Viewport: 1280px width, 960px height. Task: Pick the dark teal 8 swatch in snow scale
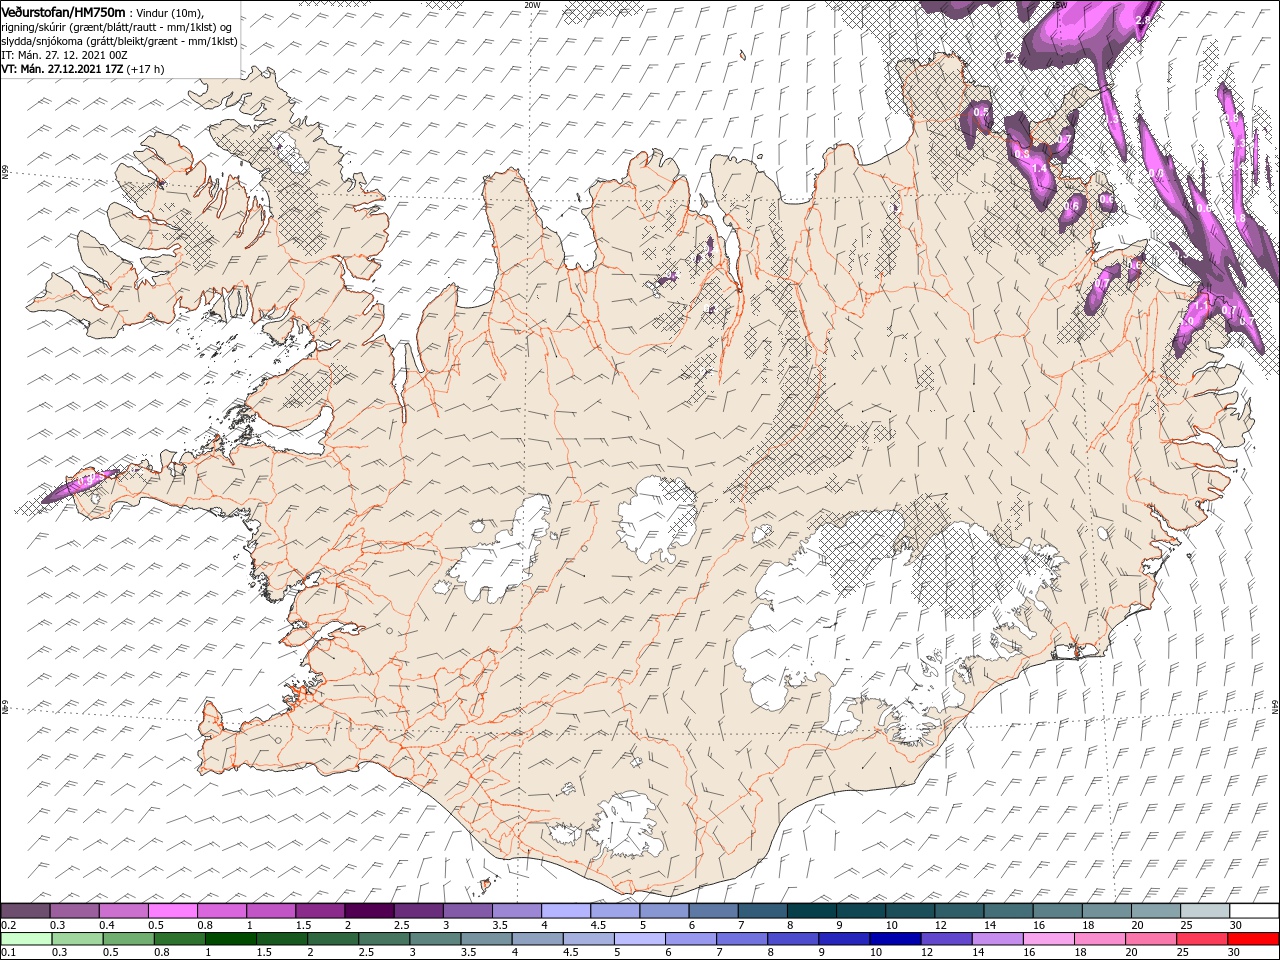(811, 911)
